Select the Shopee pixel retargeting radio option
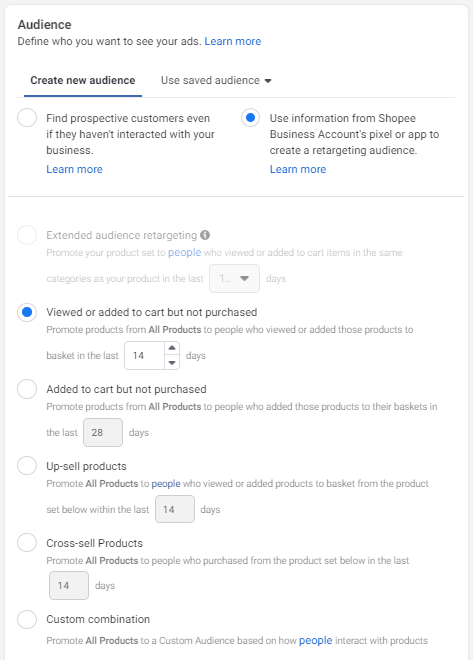The width and height of the screenshot is (473, 660). coord(250,117)
